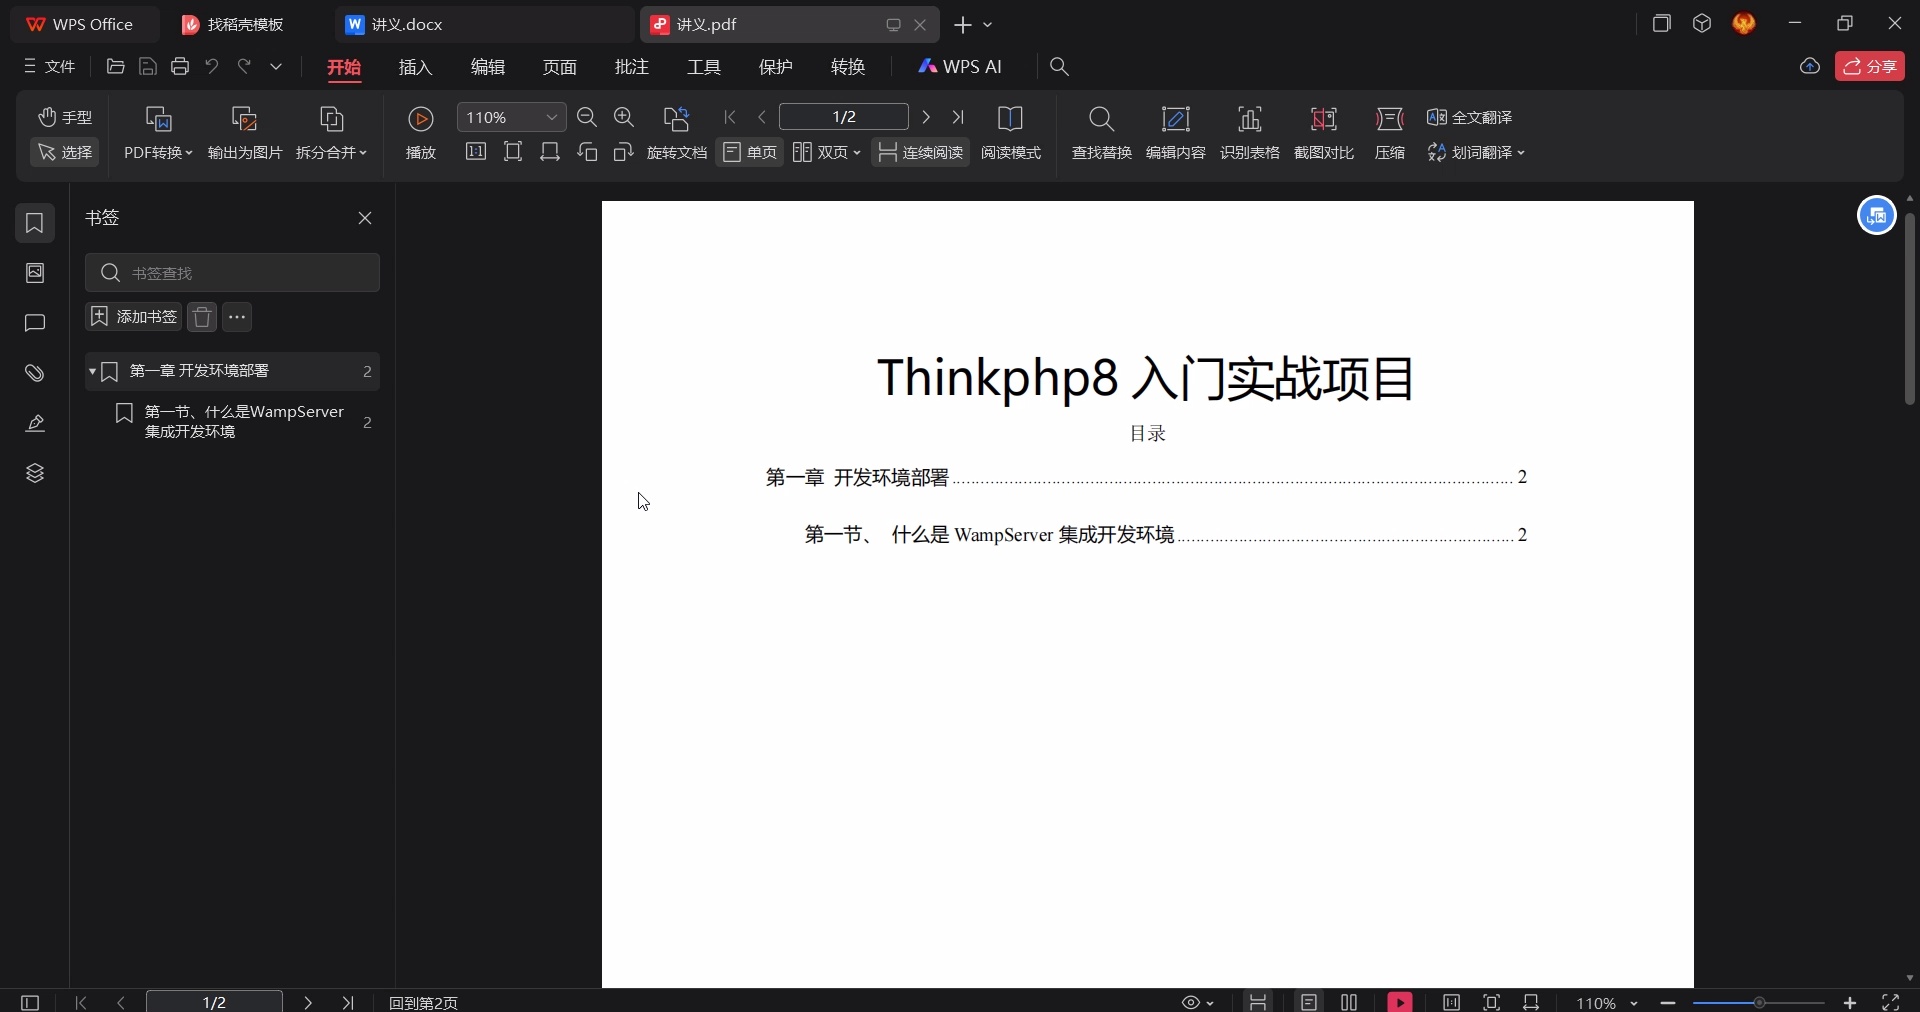Open the 压缩 compress tool
Screen dimensions: 1920x1012
click(x=1390, y=133)
